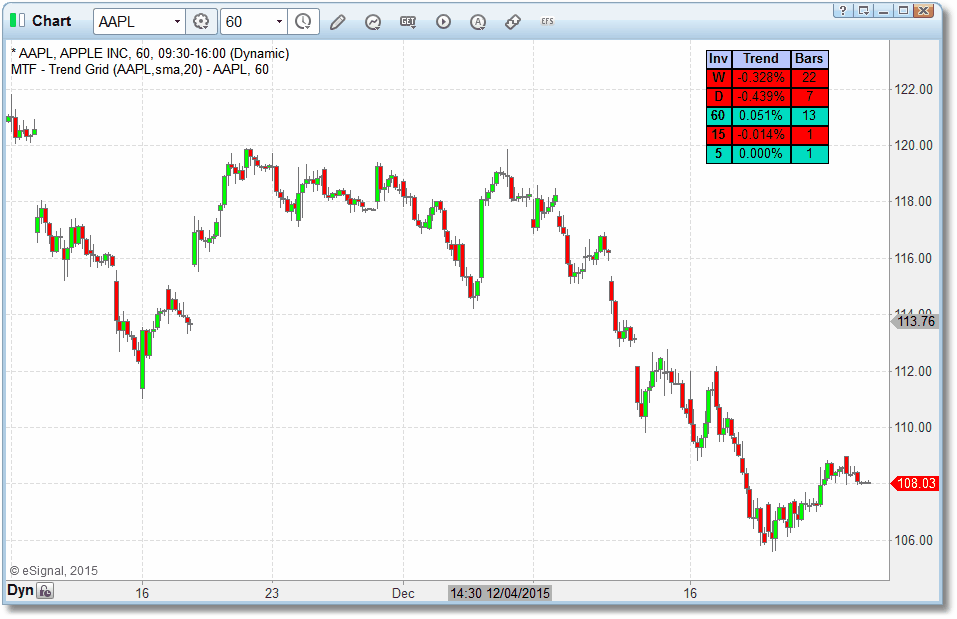This screenshot has height=619, width=957.
Task: Toggle the lock icon next to Dyn
Action: [x=45, y=591]
